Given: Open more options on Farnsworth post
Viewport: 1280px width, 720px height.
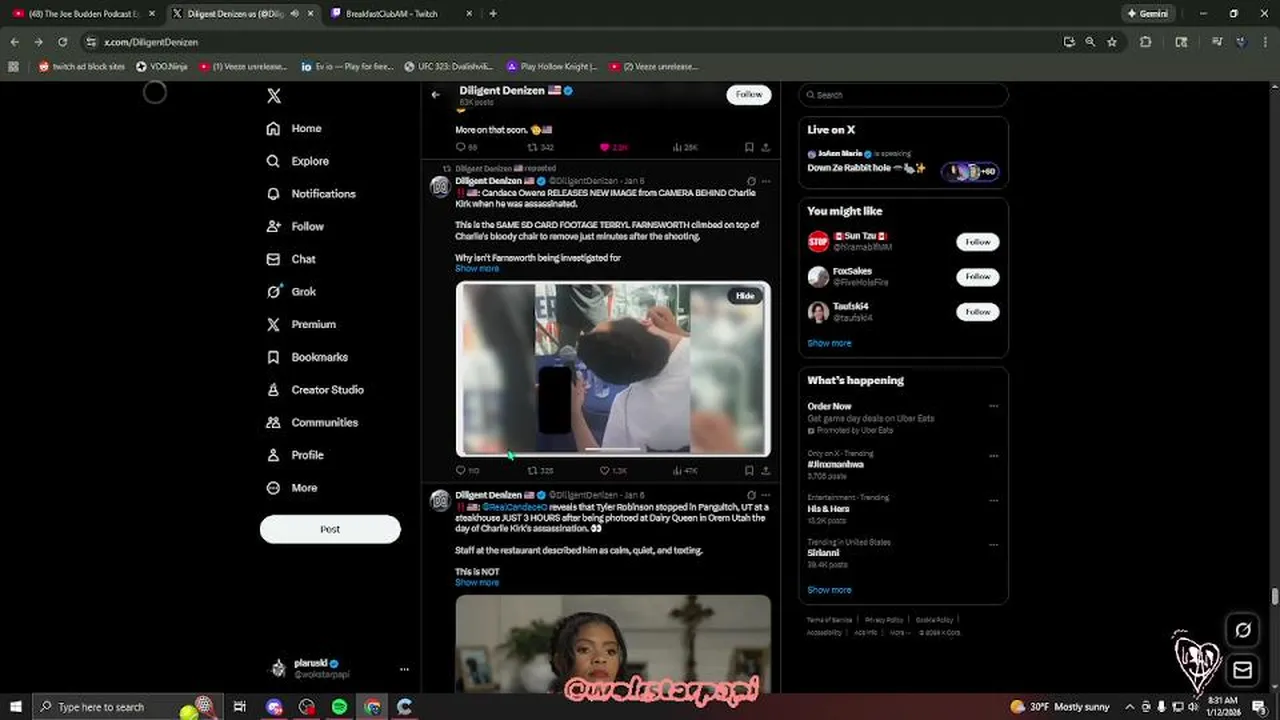Looking at the screenshot, I should 766,181.
